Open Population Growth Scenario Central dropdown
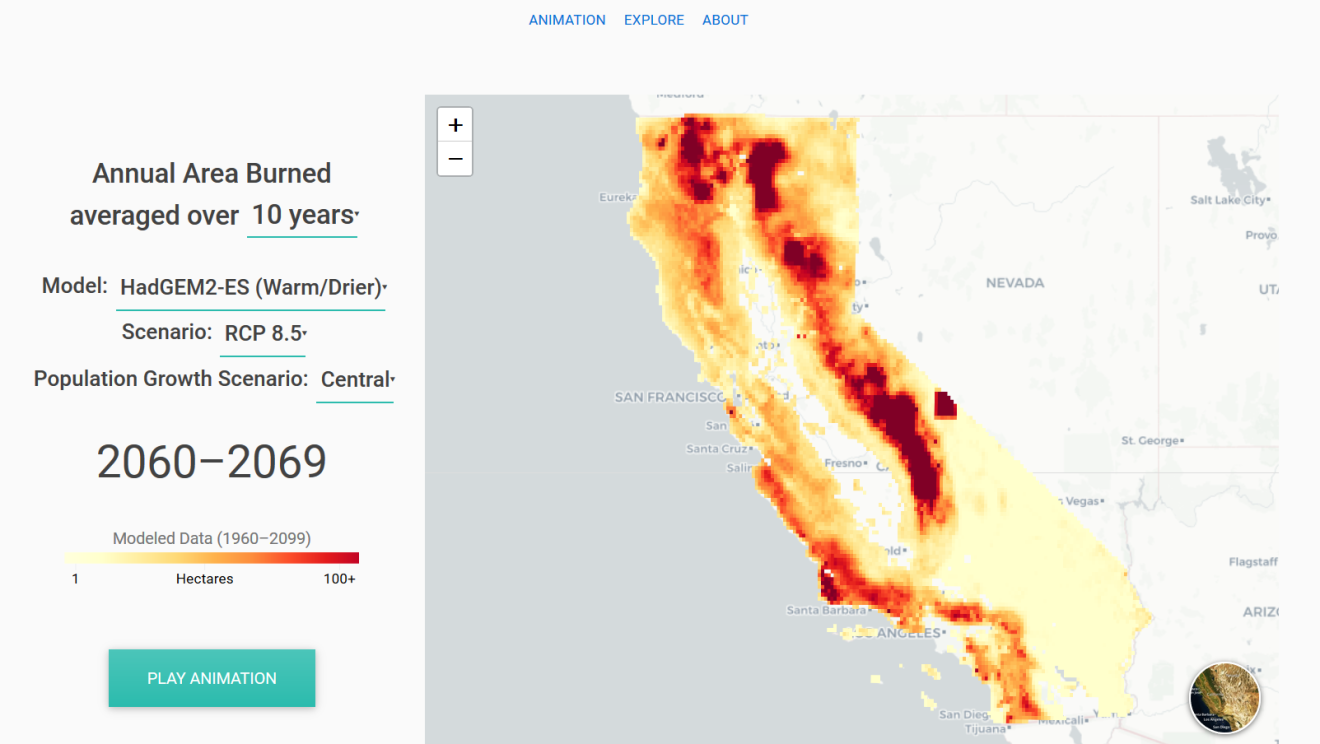The image size is (1320, 744). [x=355, y=380]
